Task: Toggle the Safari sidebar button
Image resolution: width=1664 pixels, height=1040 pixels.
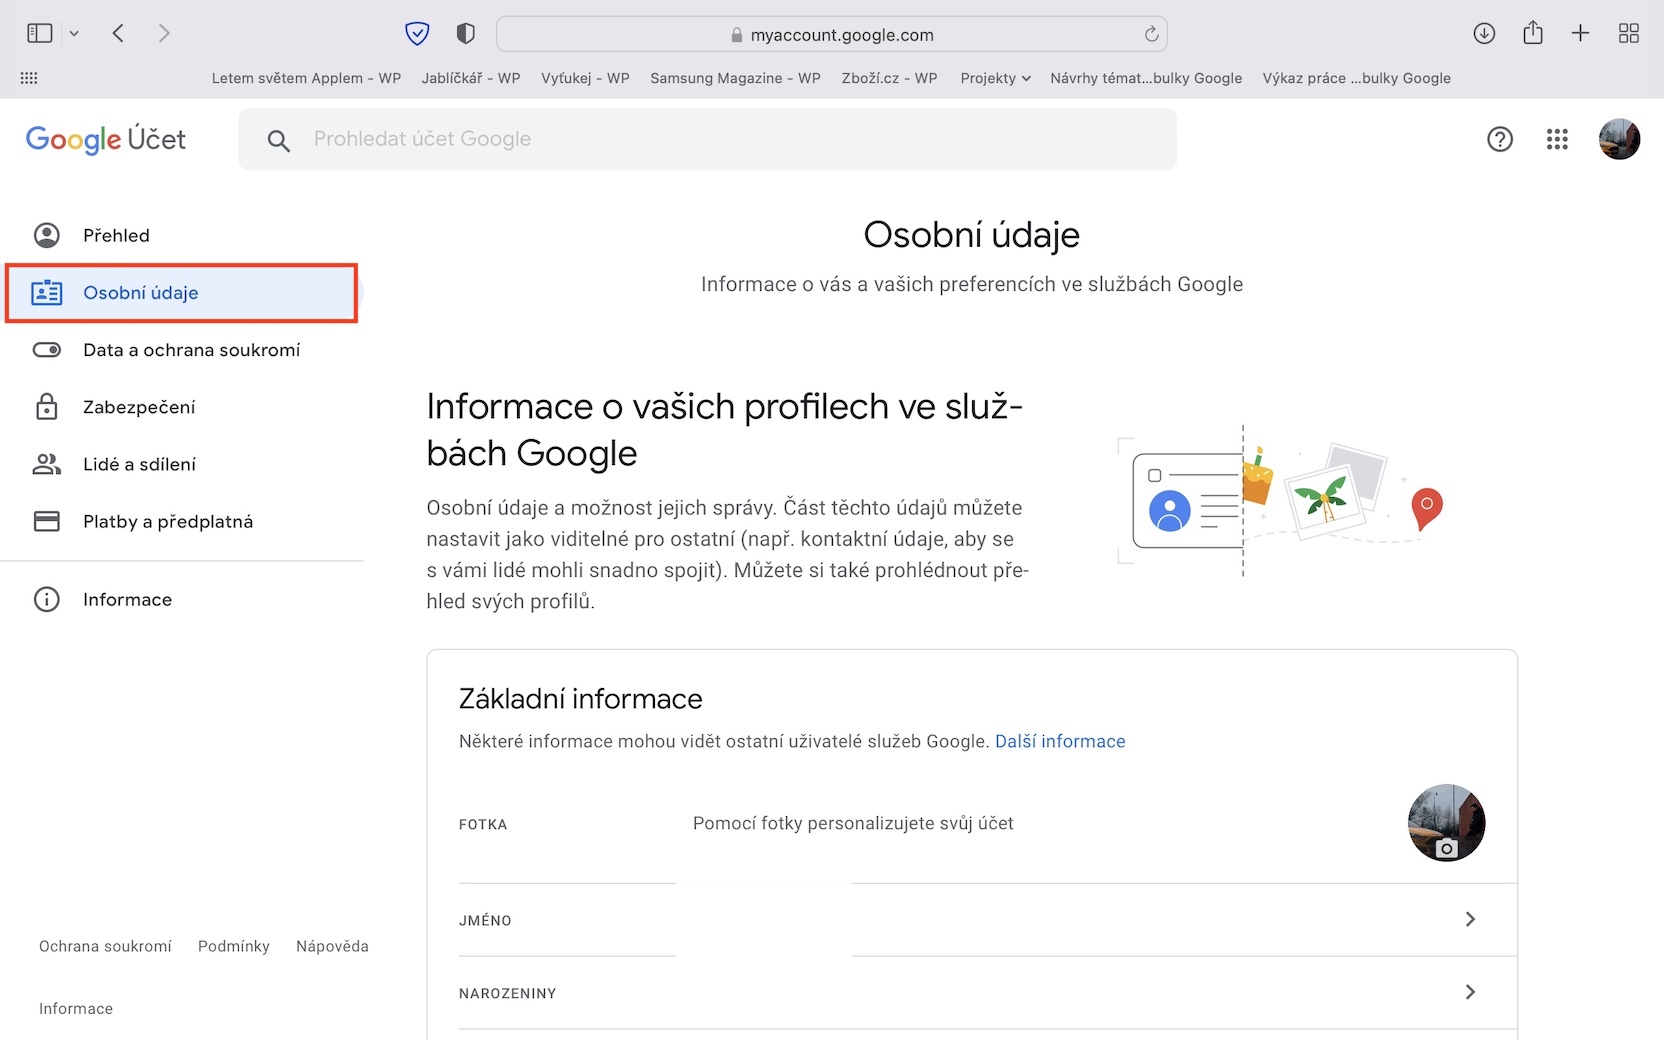Action: pos(40,34)
